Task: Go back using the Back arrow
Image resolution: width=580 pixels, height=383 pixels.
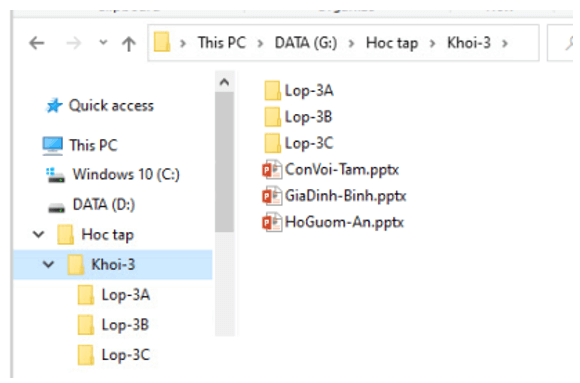Action: pyautogui.click(x=37, y=43)
